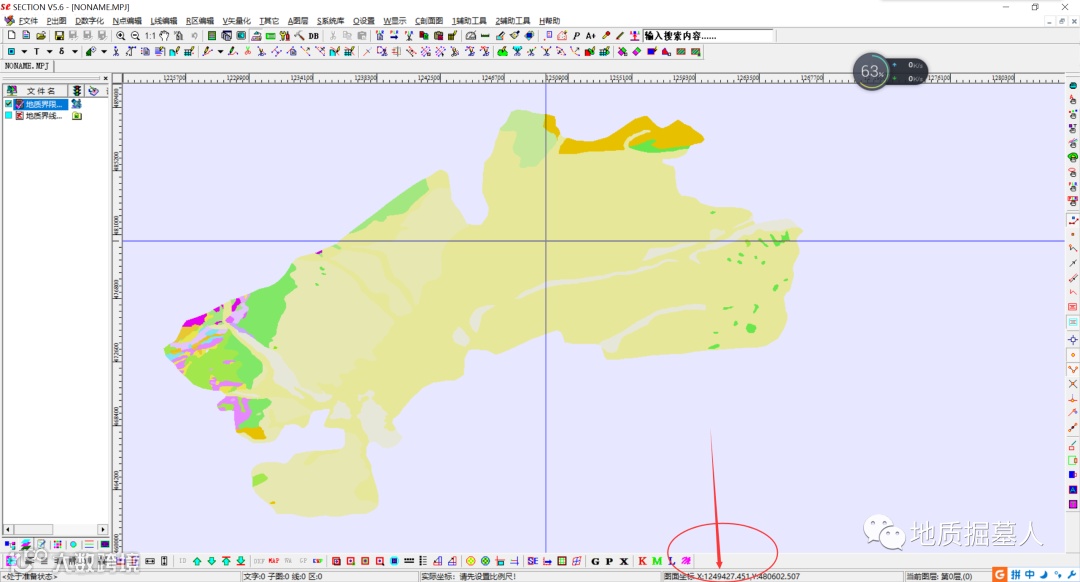Click the traffic light status column header
The height and width of the screenshot is (582, 1080).
(76, 91)
